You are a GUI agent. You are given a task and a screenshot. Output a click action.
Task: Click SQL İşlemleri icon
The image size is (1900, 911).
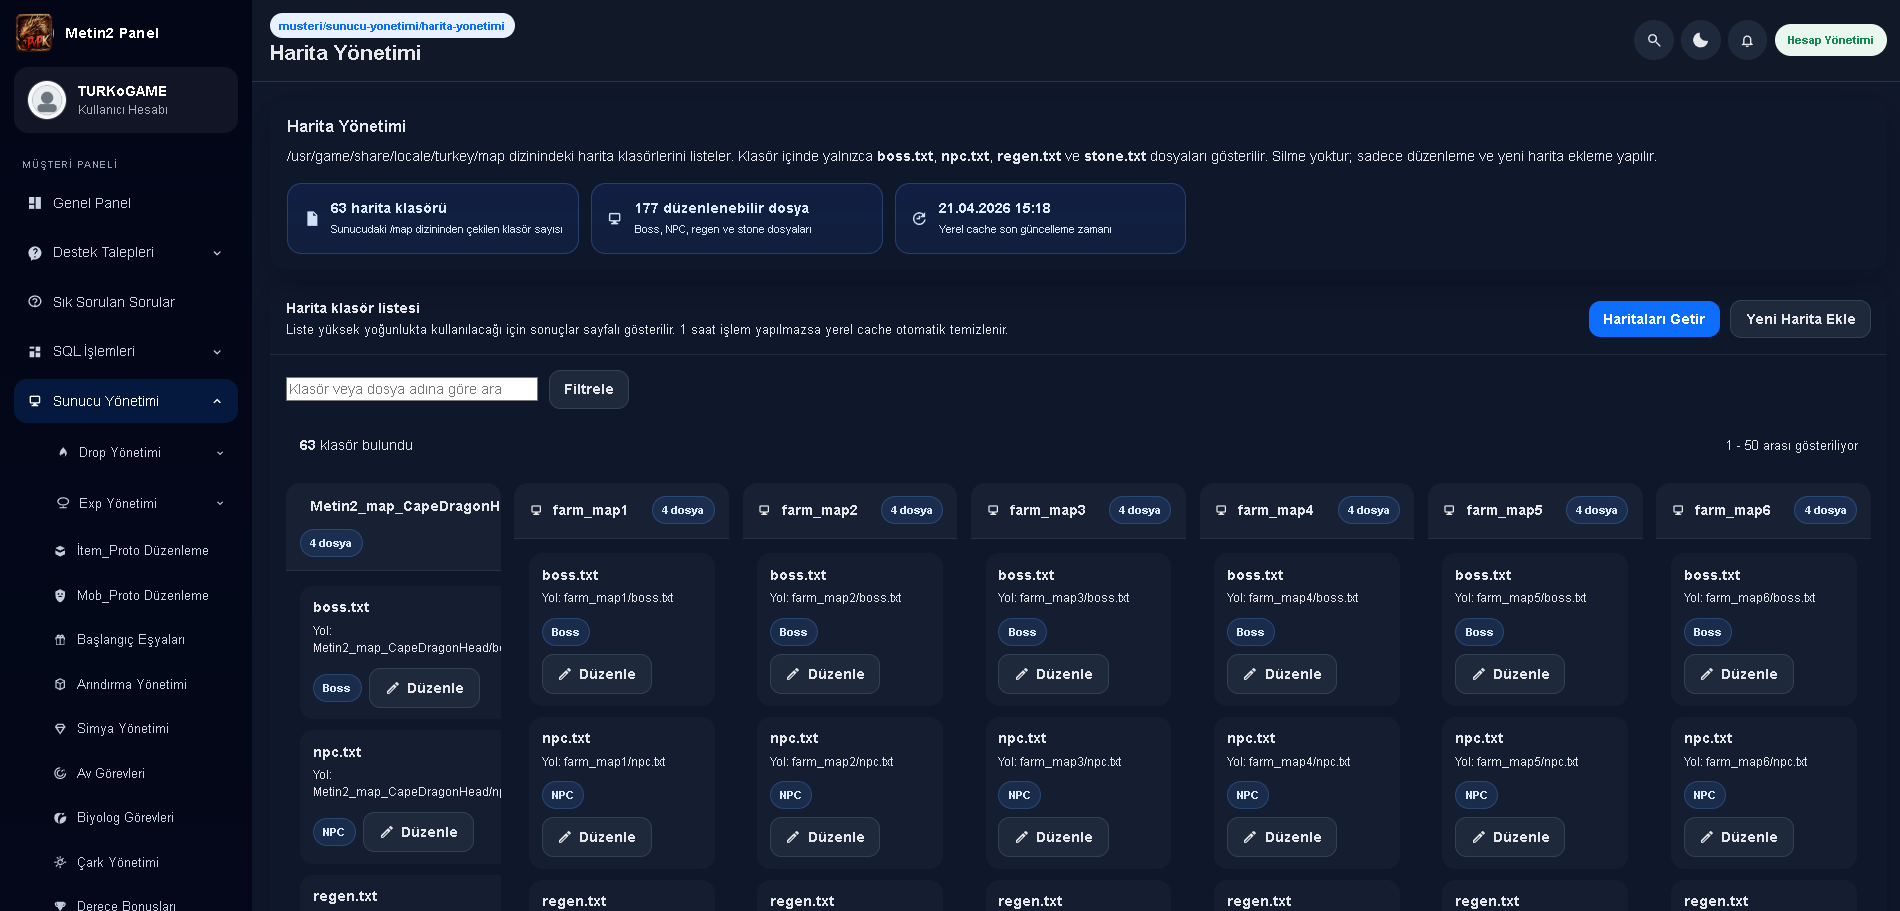click(x=35, y=352)
